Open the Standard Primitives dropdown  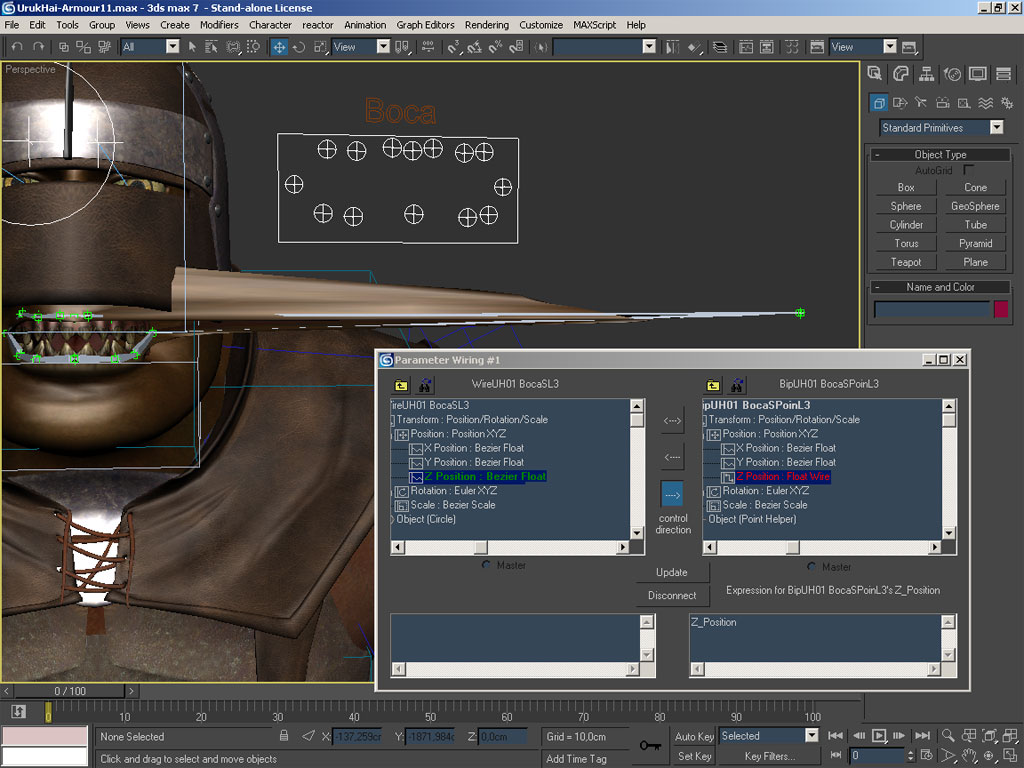[996, 128]
